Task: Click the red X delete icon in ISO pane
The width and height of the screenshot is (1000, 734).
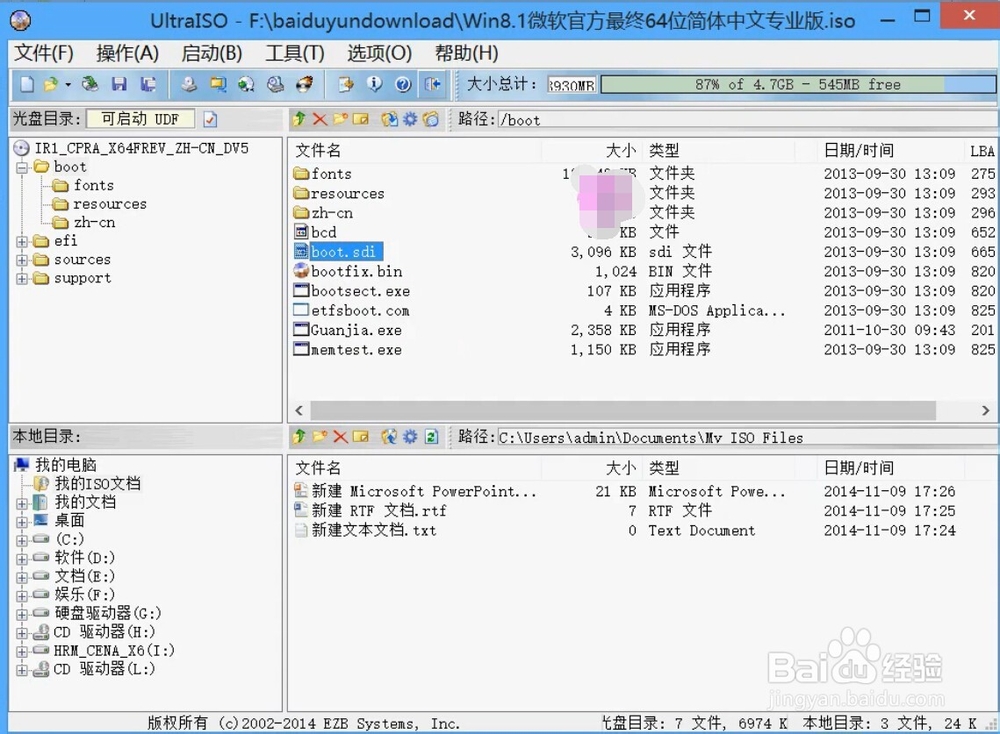Action: (x=320, y=119)
